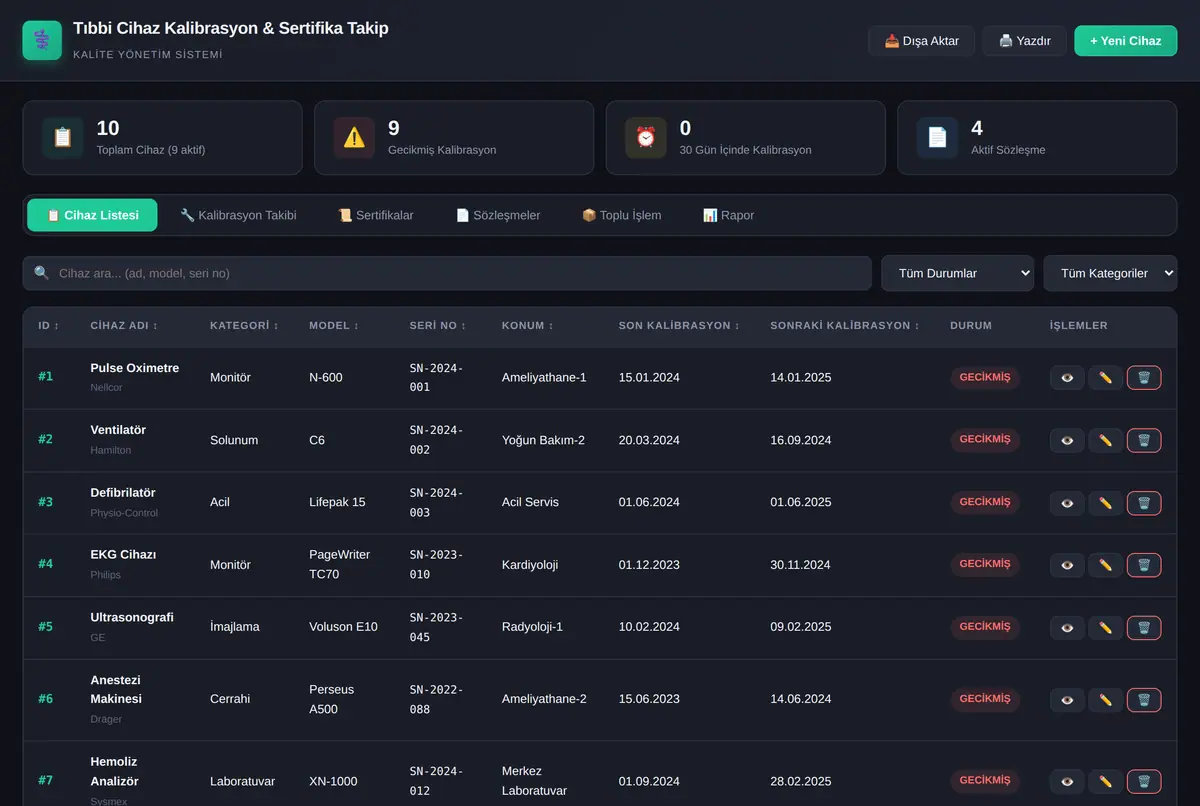This screenshot has height=806, width=1200.
Task: Sort table by Kategori column
Action: pos(244,326)
